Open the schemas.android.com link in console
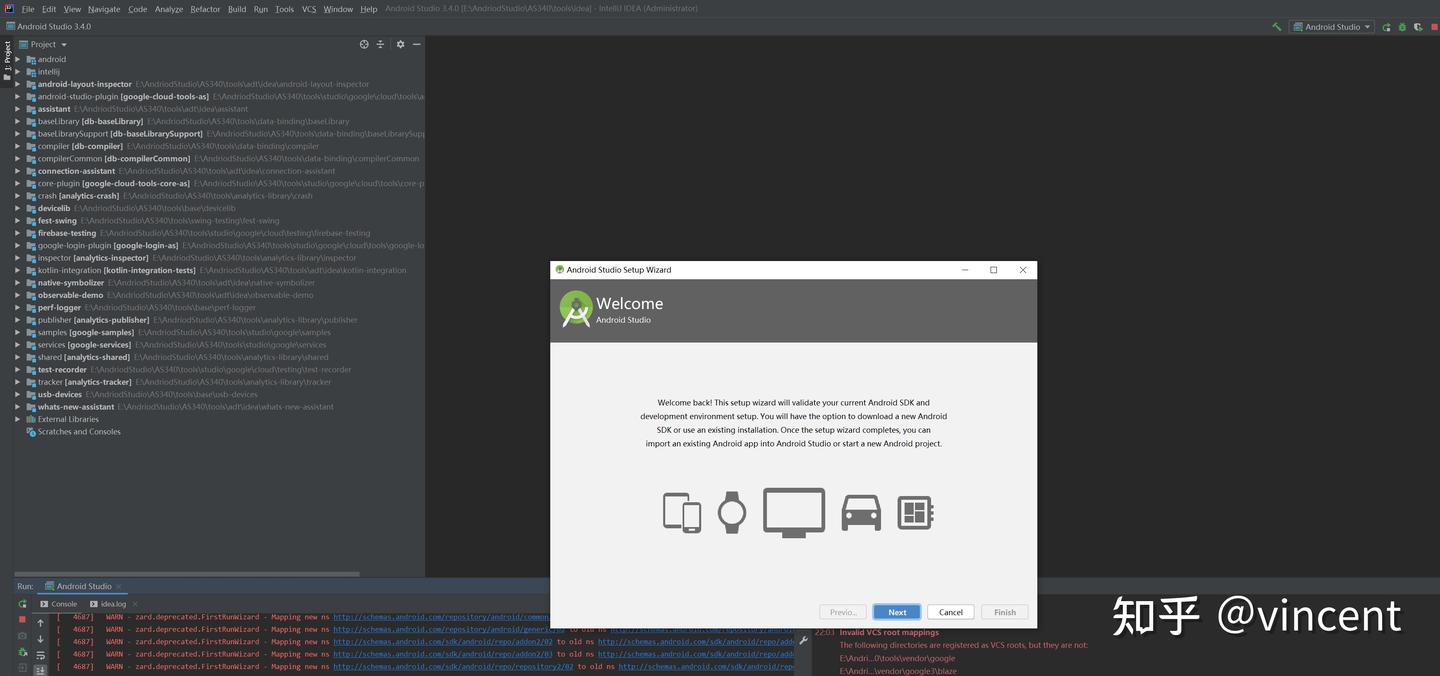 point(440,616)
